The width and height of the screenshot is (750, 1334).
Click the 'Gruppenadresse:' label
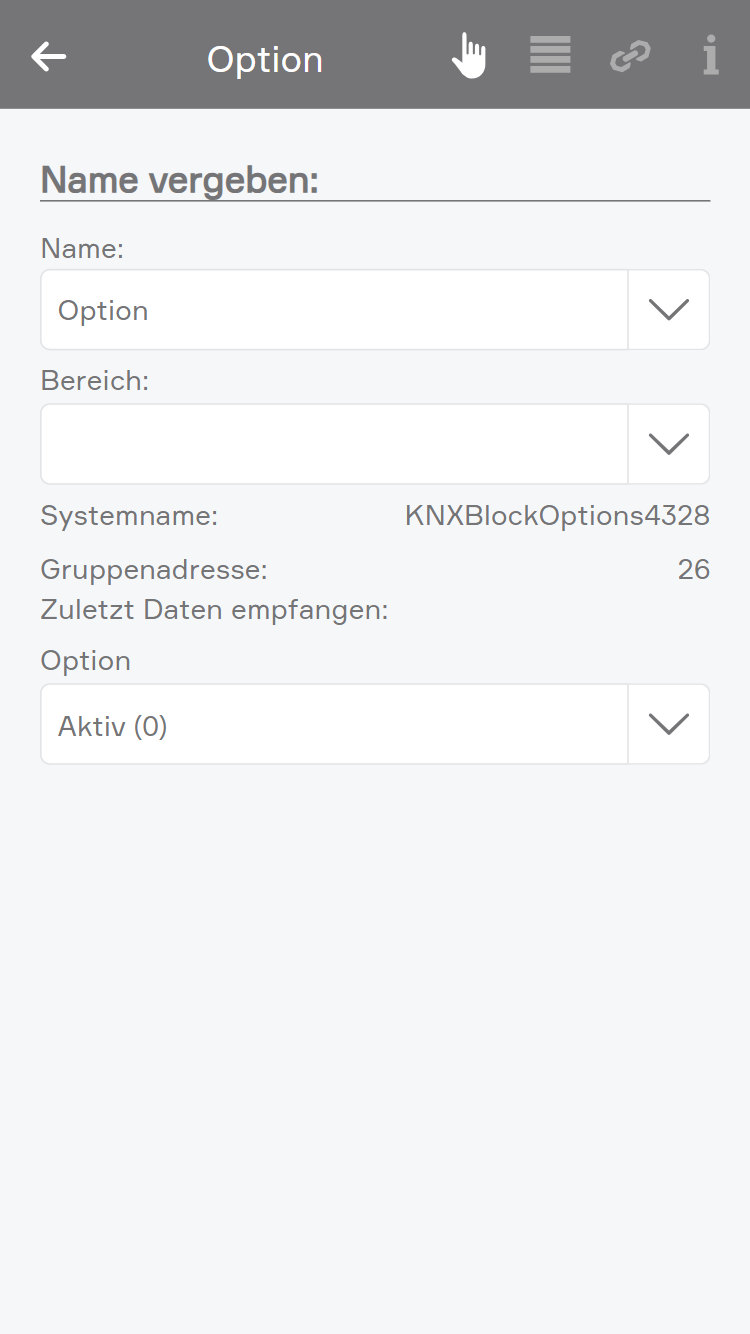click(154, 570)
